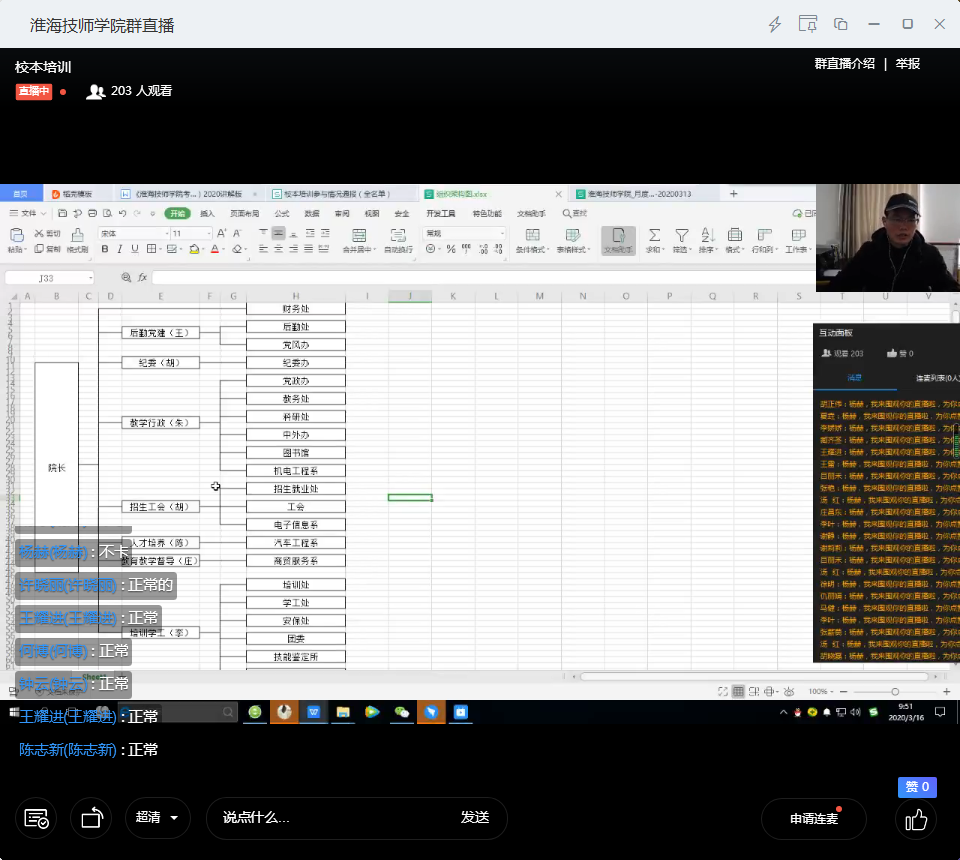The image size is (960, 860).
Task: Toggle the bullet comments display icon
Action: (x=36, y=818)
